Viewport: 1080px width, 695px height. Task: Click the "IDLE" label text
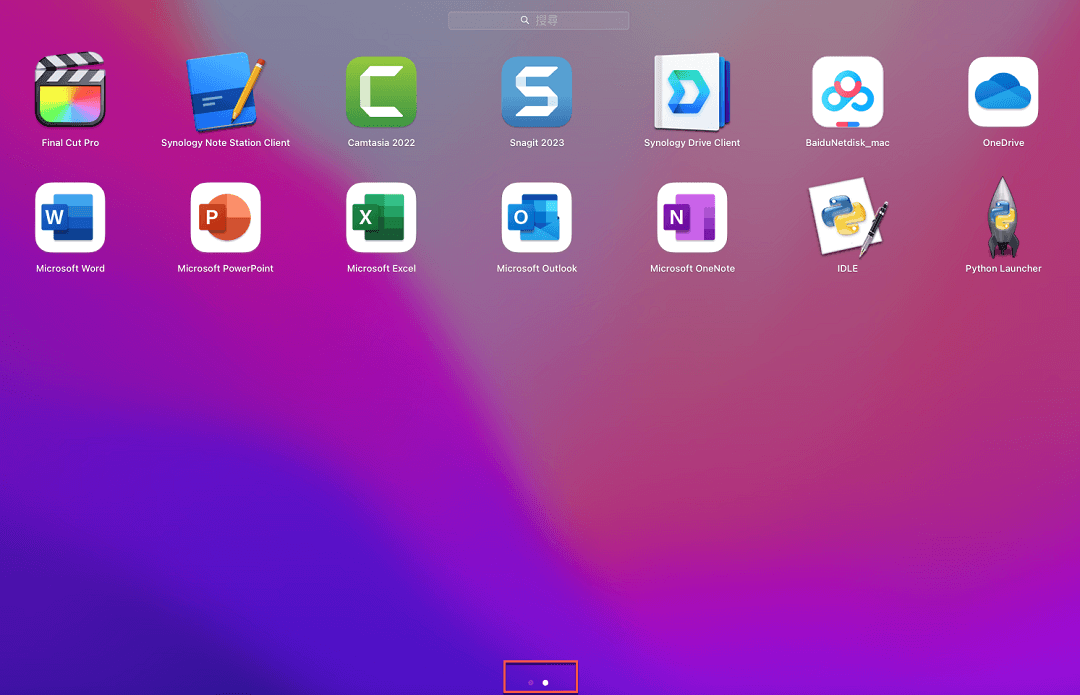pyautogui.click(x=847, y=269)
